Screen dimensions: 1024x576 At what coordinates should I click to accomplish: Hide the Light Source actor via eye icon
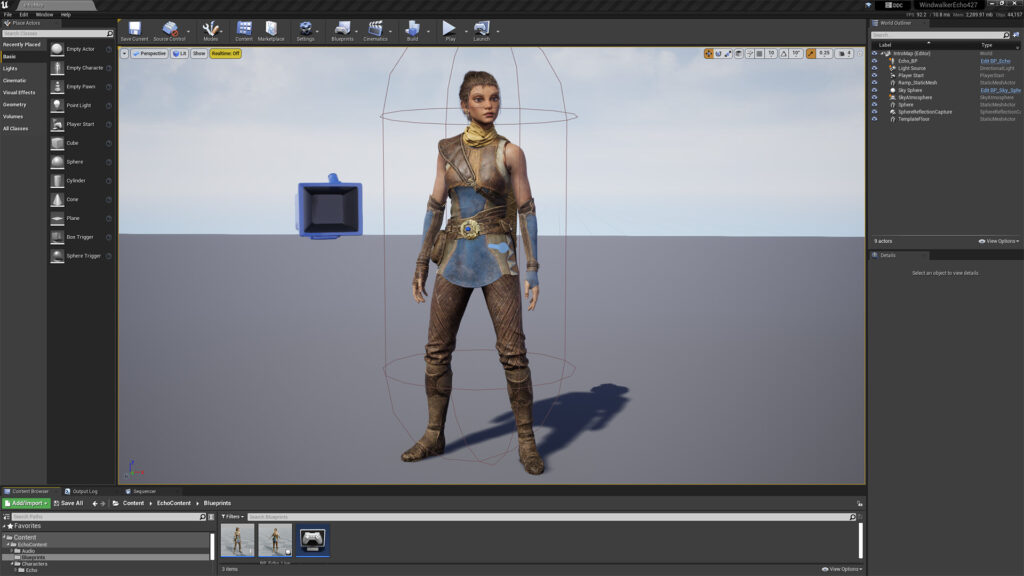coord(874,68)
